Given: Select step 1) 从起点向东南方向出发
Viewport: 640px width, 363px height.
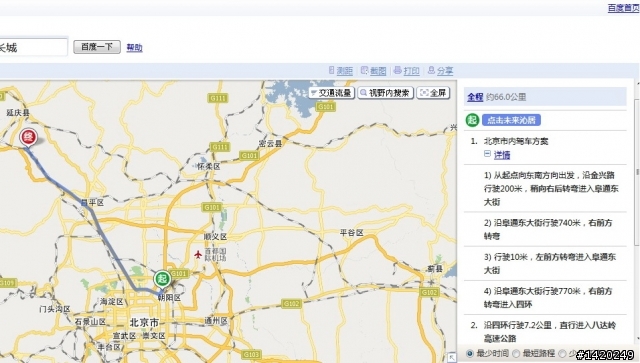Looking at the screenshot, I should (551, 188).
